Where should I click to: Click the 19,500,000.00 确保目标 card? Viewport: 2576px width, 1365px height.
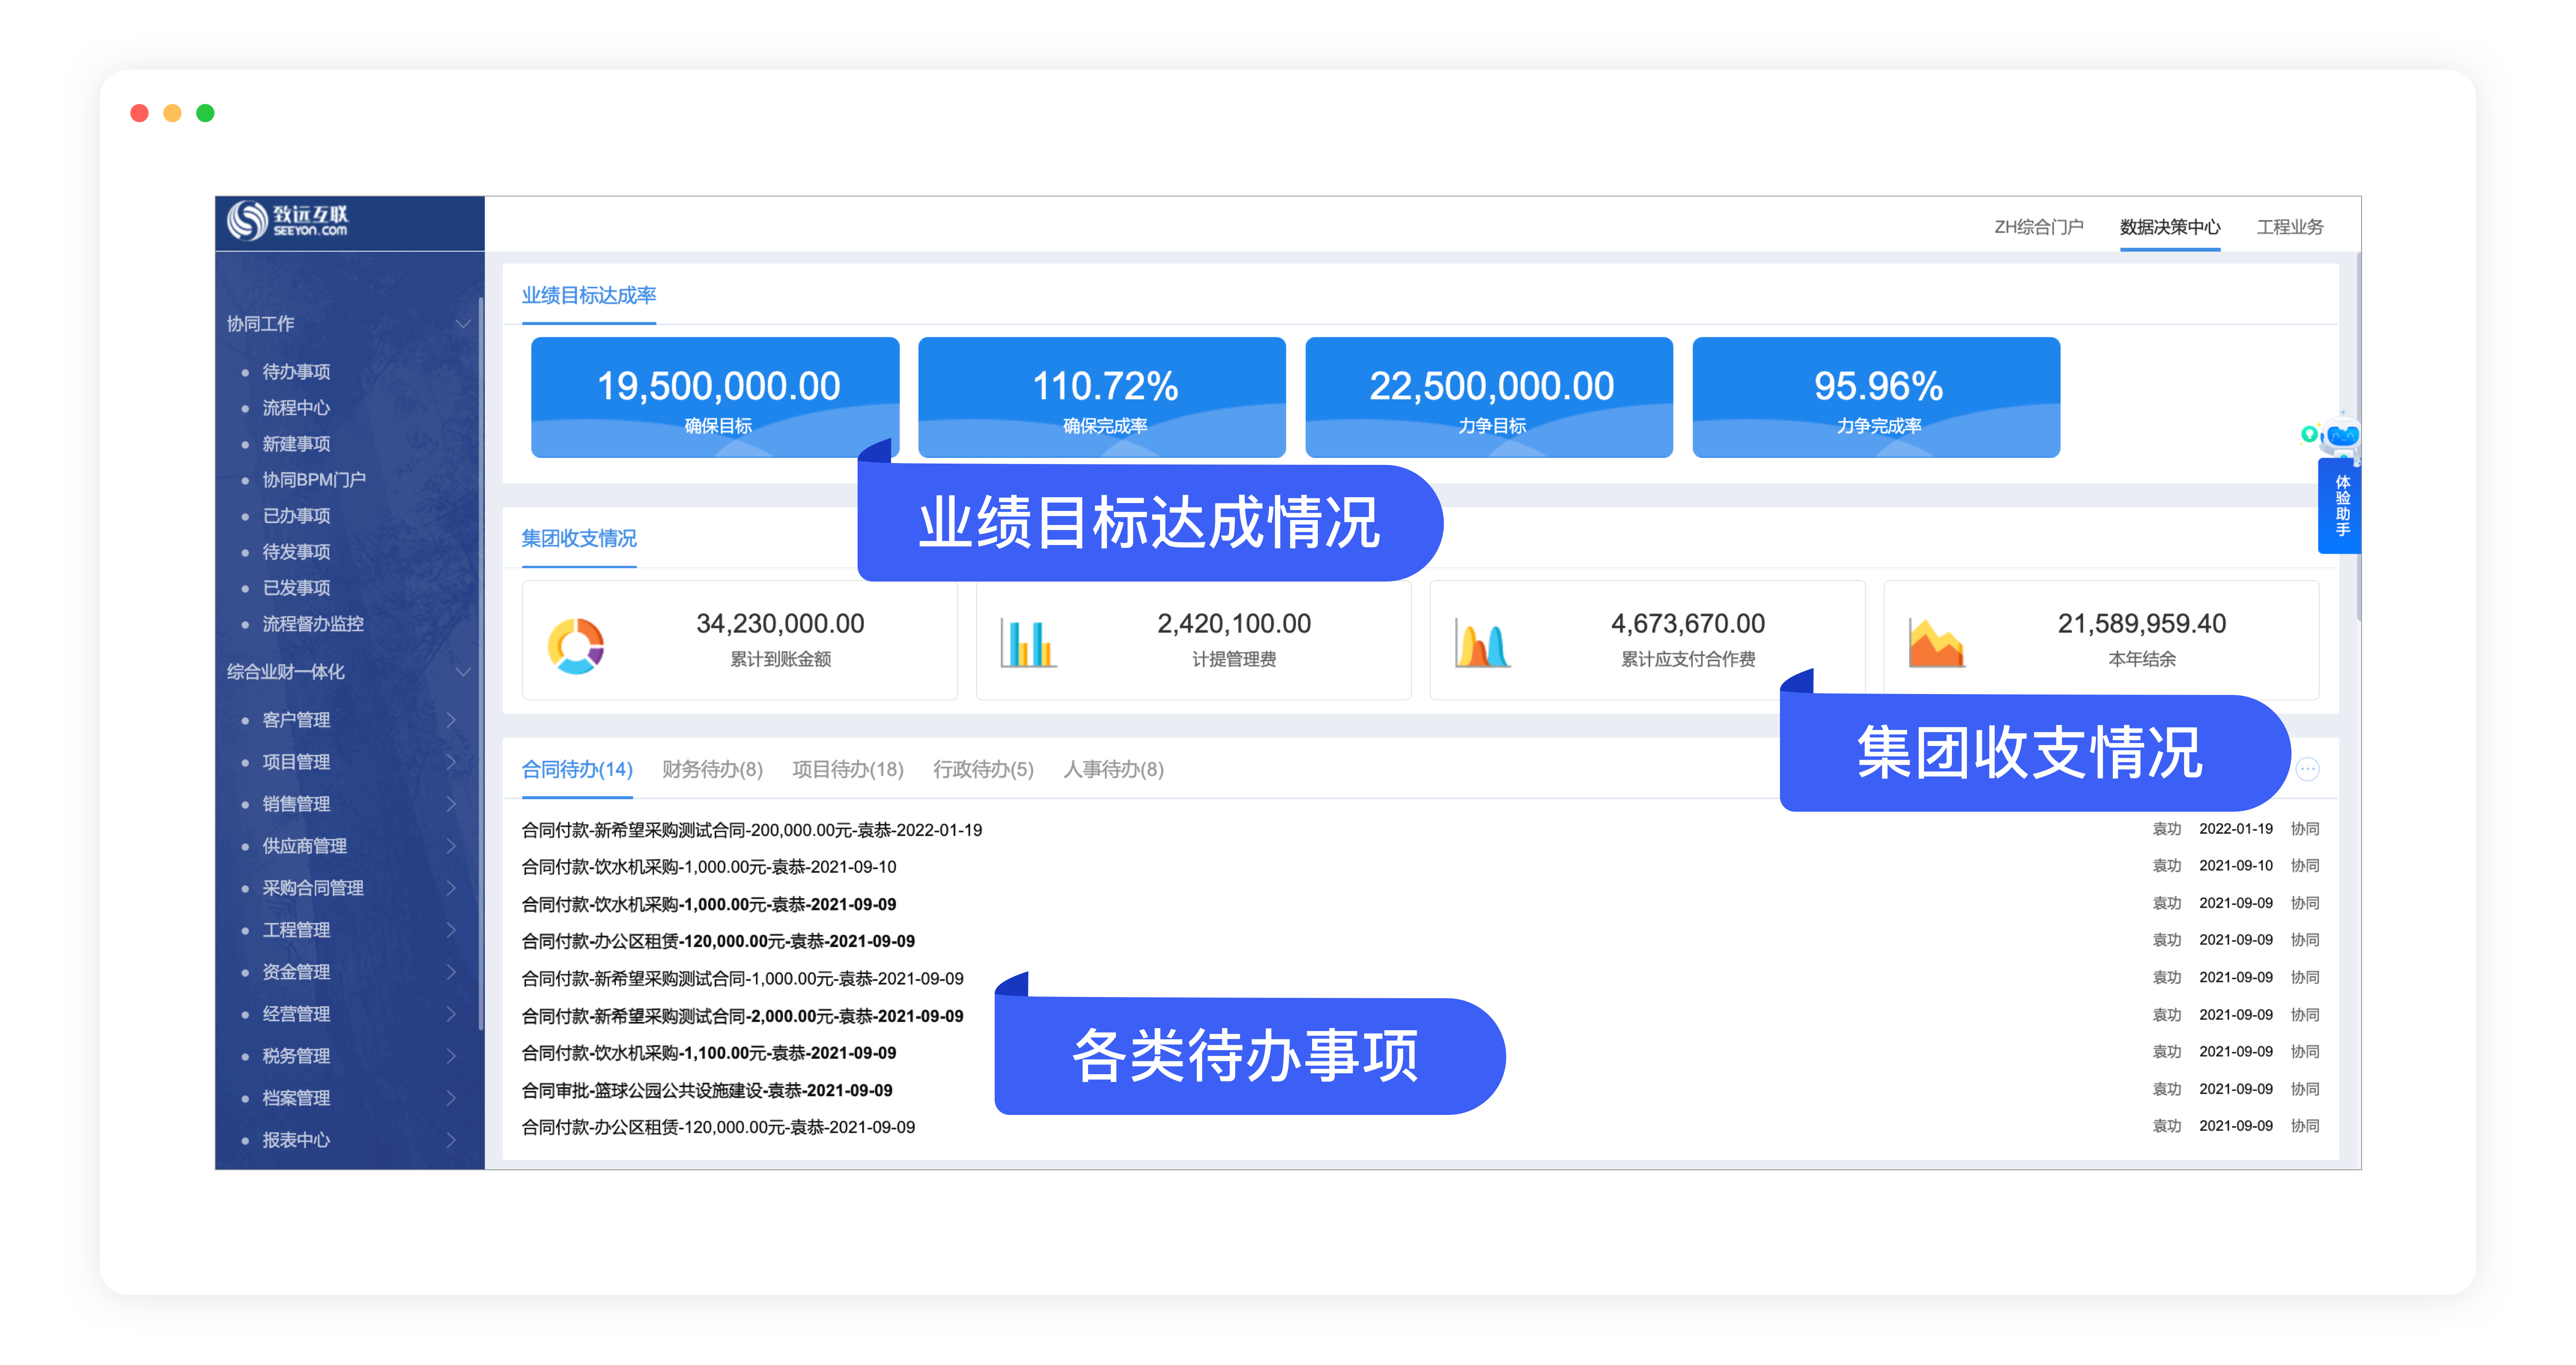point(715,397)
